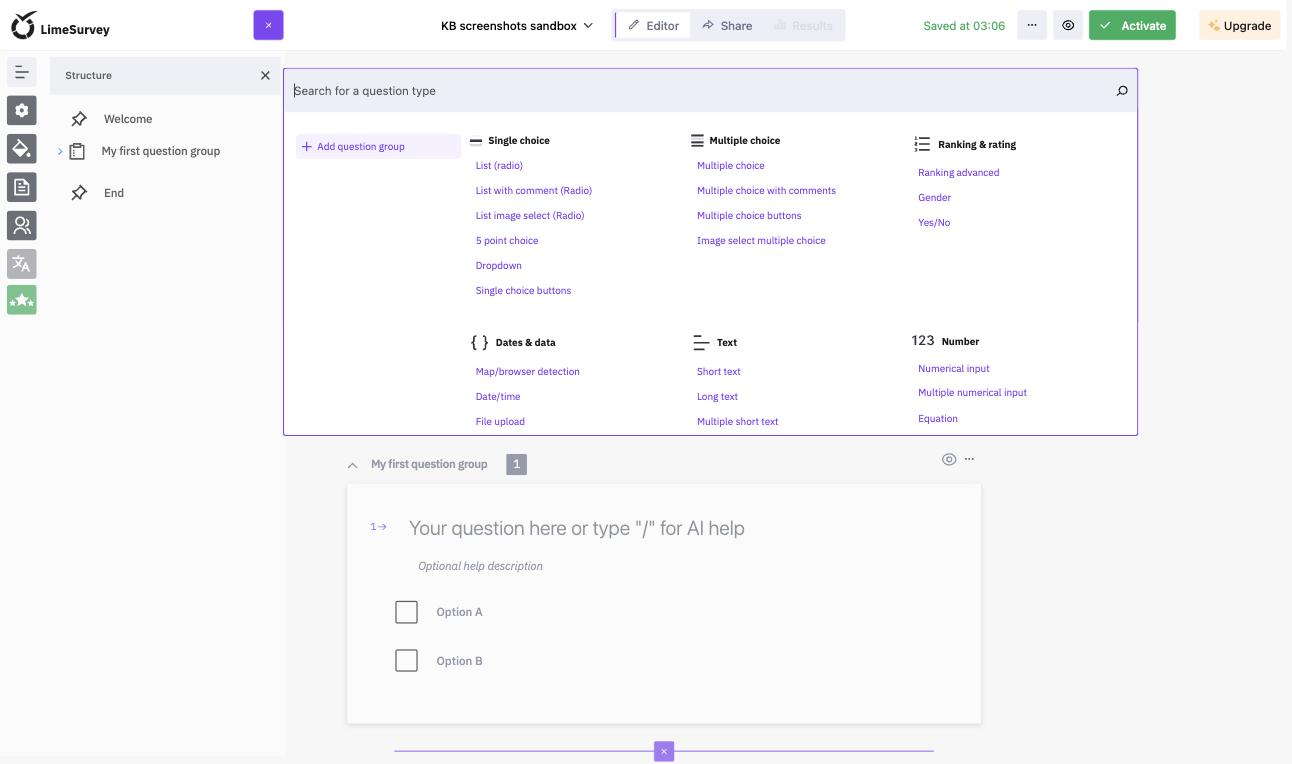
Task: Choose List (radio) question type
Action: [x=499, y=166]
